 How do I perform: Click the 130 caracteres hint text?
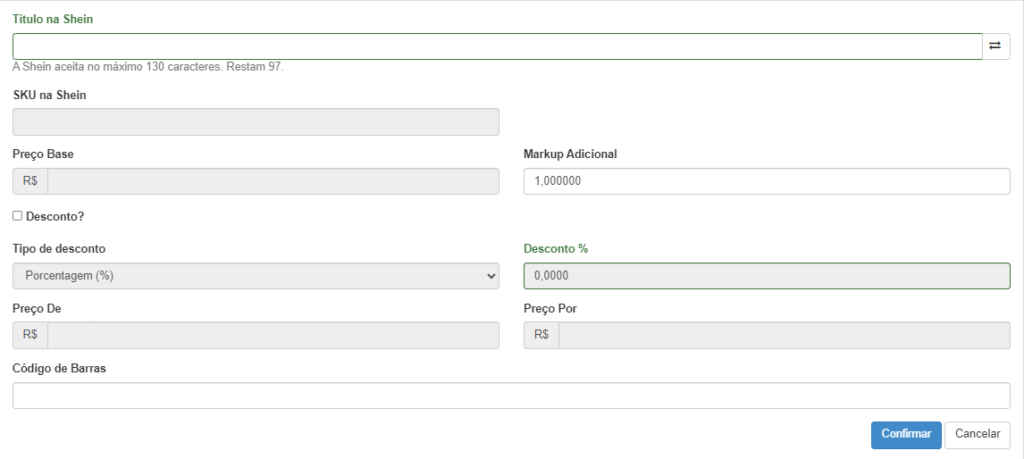click(x=148, y=67)
